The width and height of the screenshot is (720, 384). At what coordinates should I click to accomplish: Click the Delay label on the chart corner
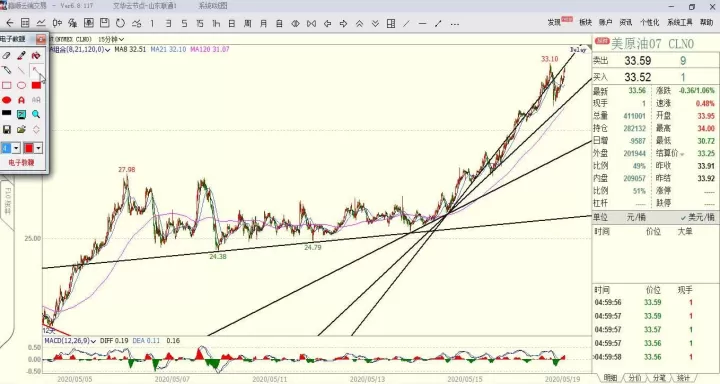point(578,50)
